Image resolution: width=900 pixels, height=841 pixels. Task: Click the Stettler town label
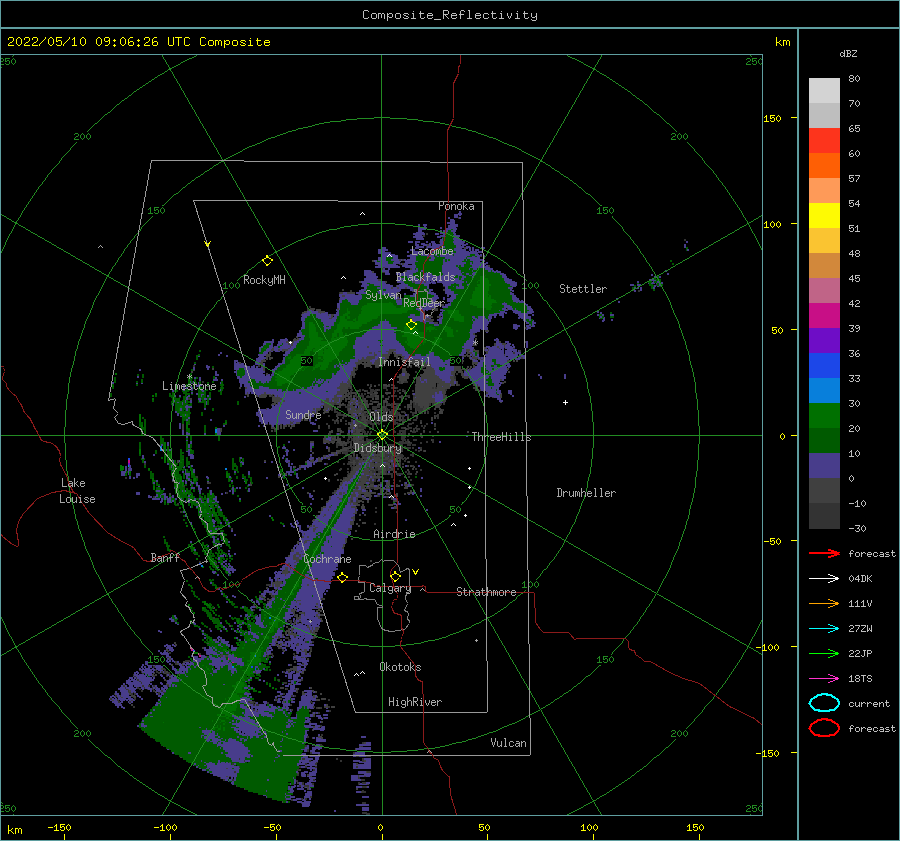pos(583,289)
